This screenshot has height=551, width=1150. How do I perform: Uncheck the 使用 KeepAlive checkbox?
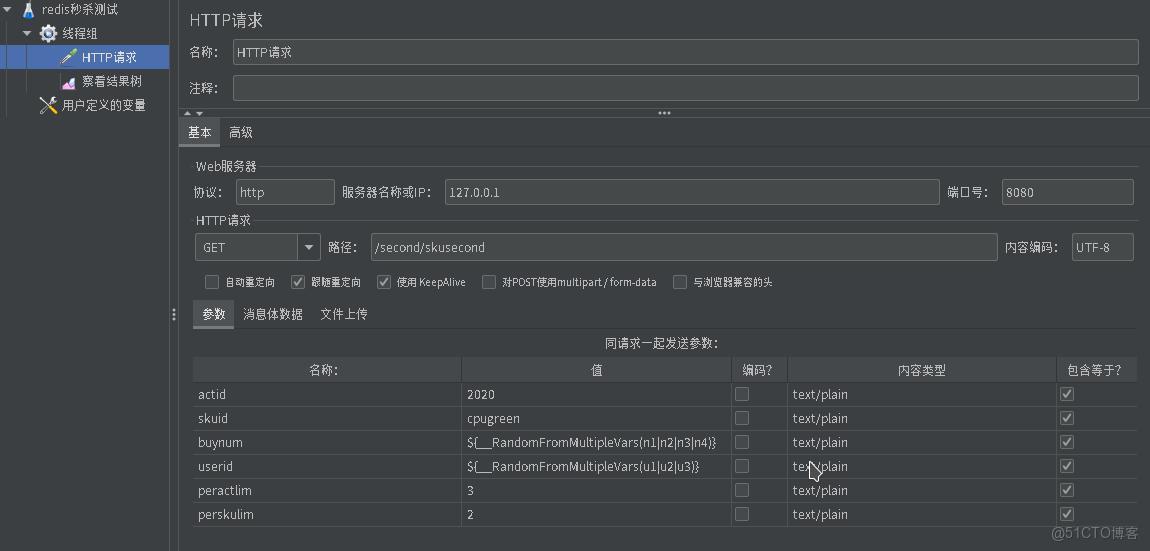[x=384, y=282]
